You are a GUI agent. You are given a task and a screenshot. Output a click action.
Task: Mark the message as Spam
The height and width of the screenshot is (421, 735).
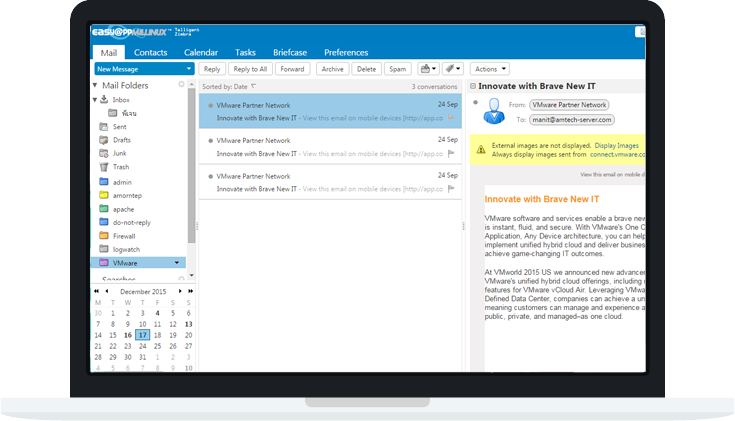click(398, 69)
